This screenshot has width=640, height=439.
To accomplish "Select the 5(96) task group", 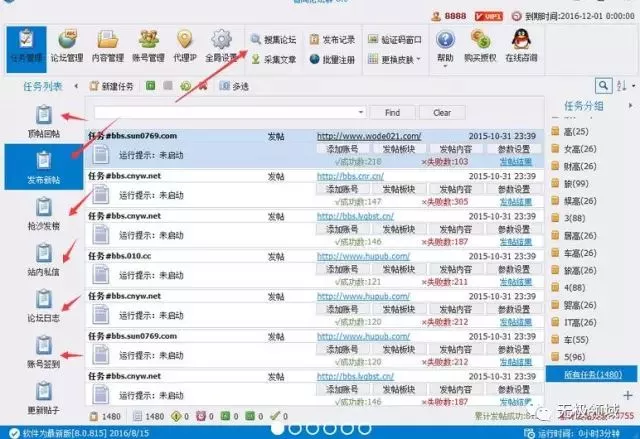I will click(569, 357).
